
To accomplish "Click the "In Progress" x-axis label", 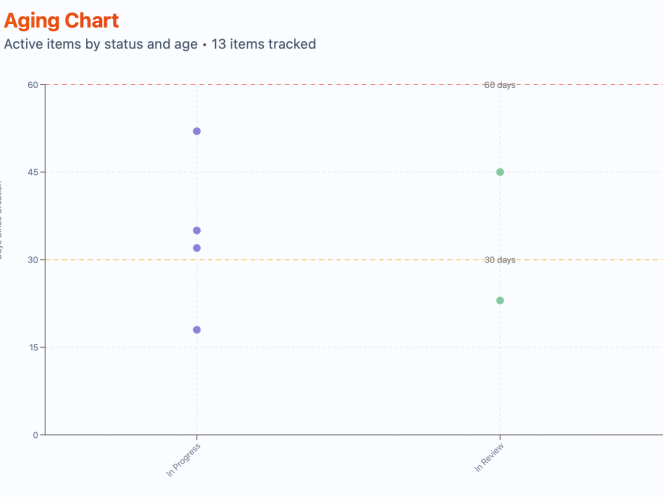I will click(x=185, y=458).
